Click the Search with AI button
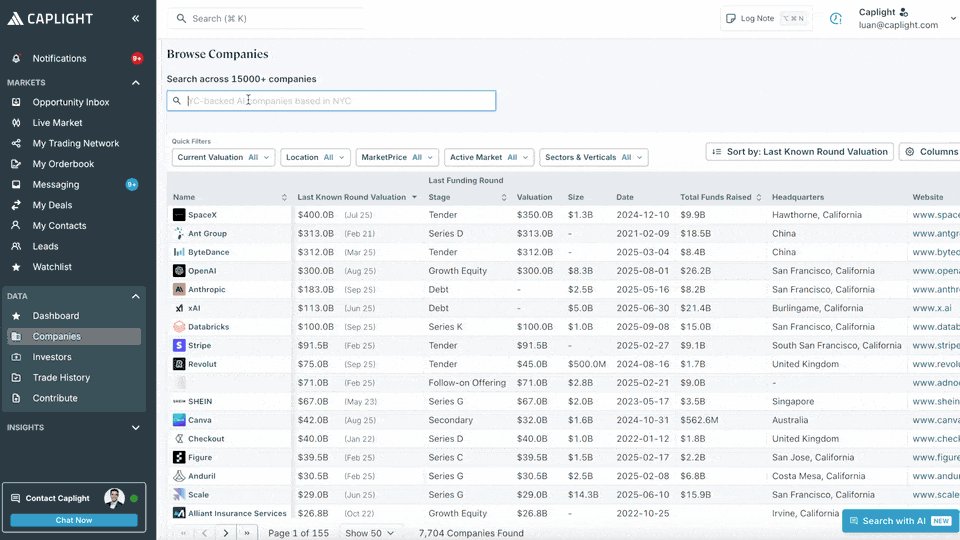The image size is (960, 540). 900,521
